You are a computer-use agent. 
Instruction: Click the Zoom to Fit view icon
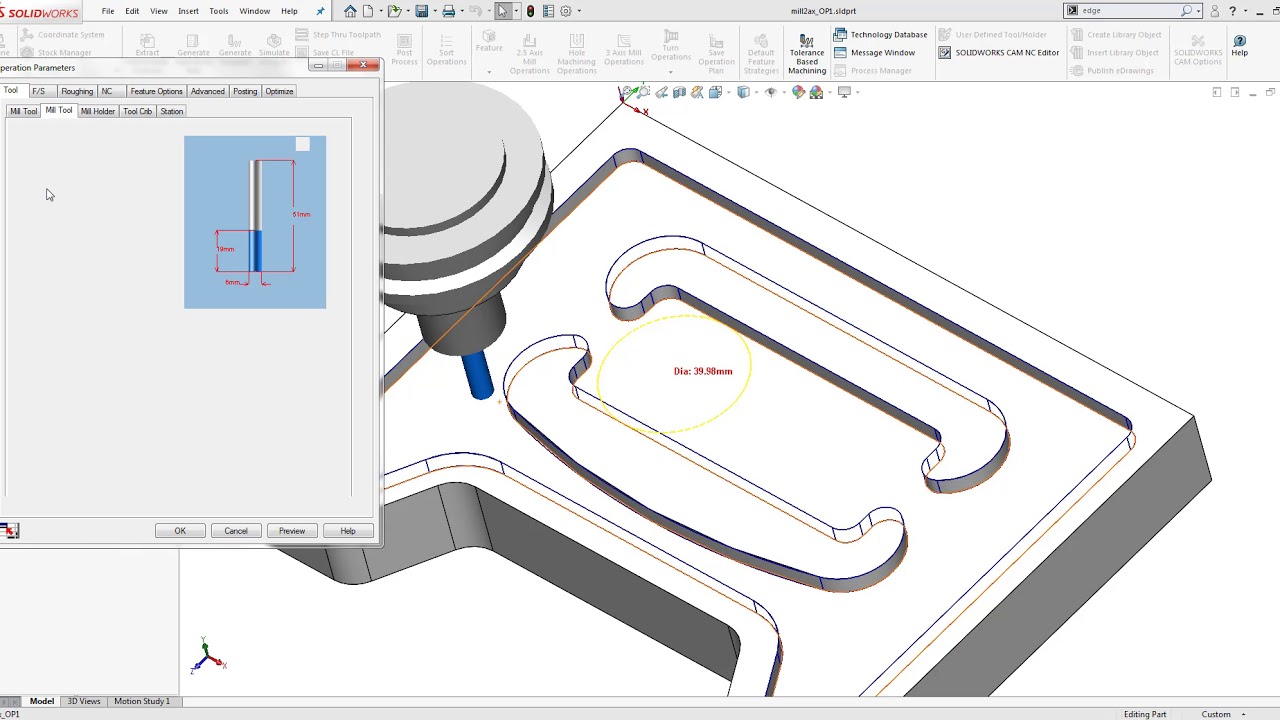coord(627,92)
